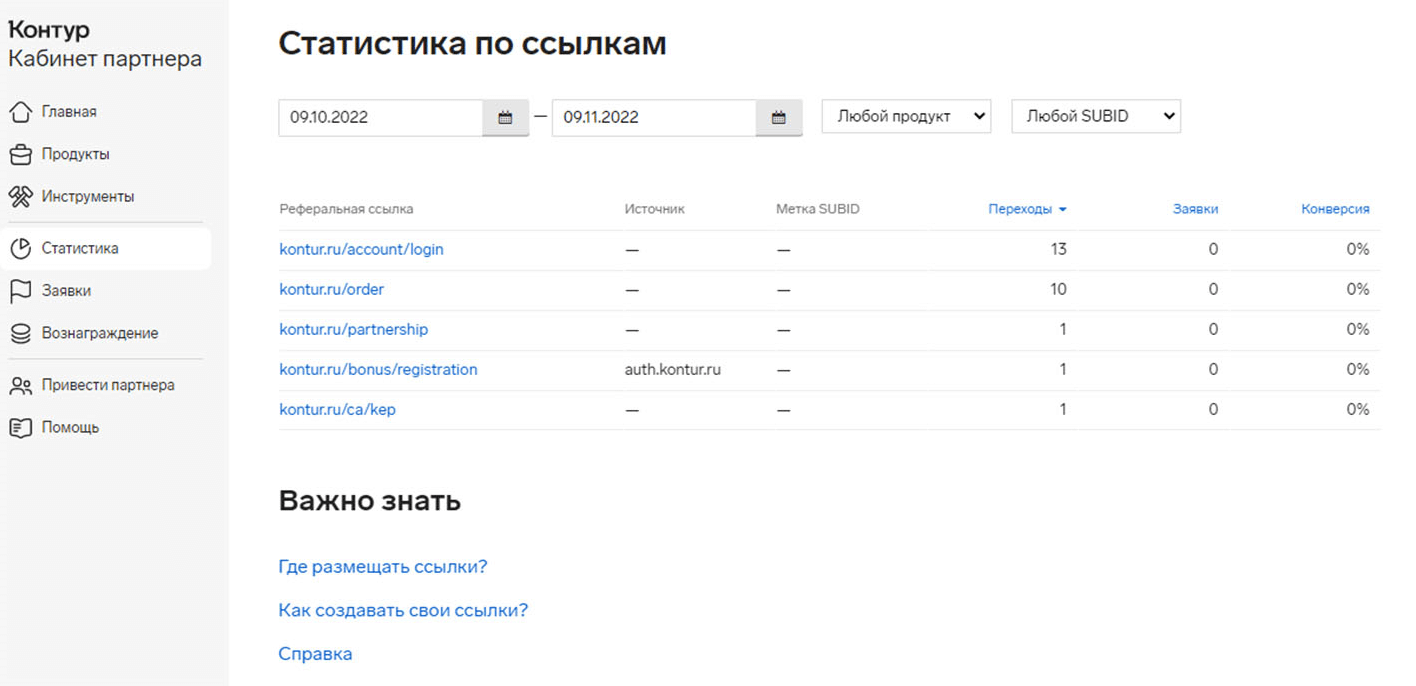Open the Справка link
Screen dimensions: 1416x686
point(315,654)
